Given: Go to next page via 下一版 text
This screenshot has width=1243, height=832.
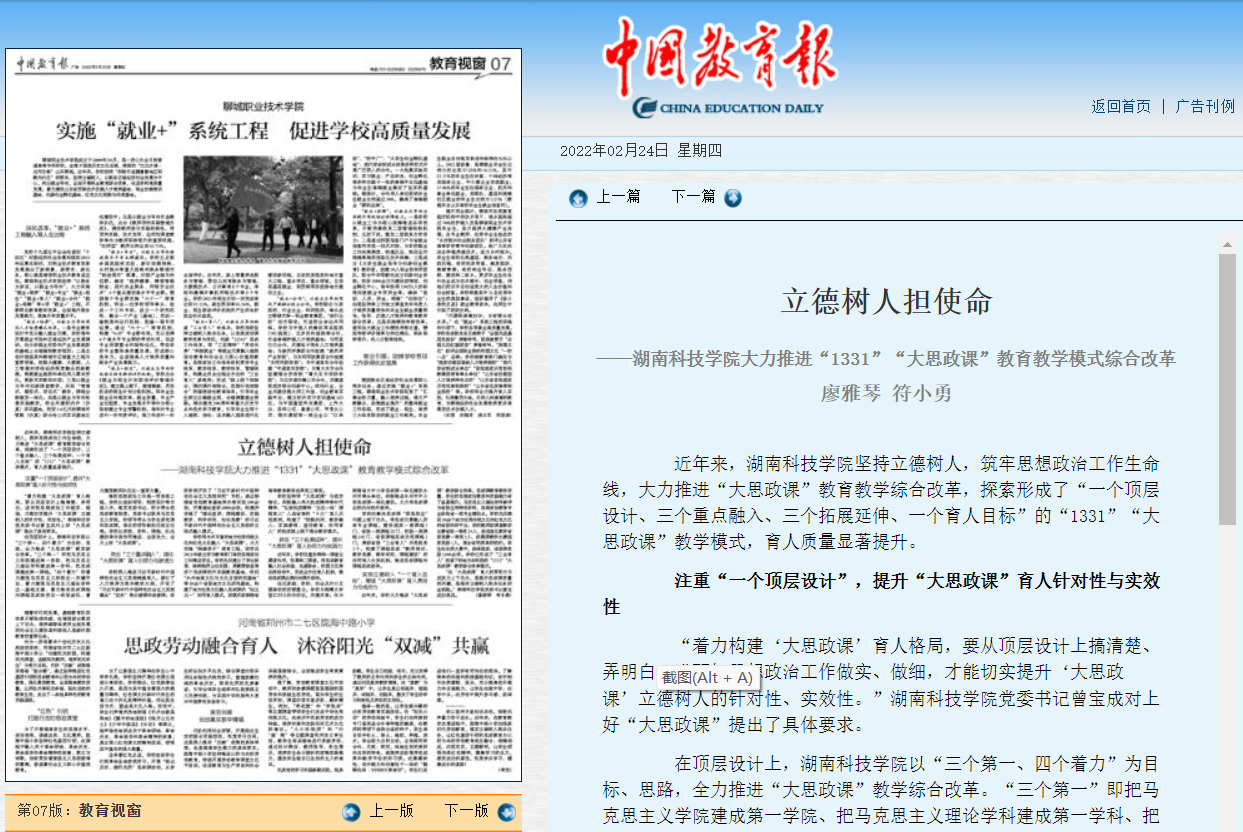Looking at the screenshot, I should 466,811.
